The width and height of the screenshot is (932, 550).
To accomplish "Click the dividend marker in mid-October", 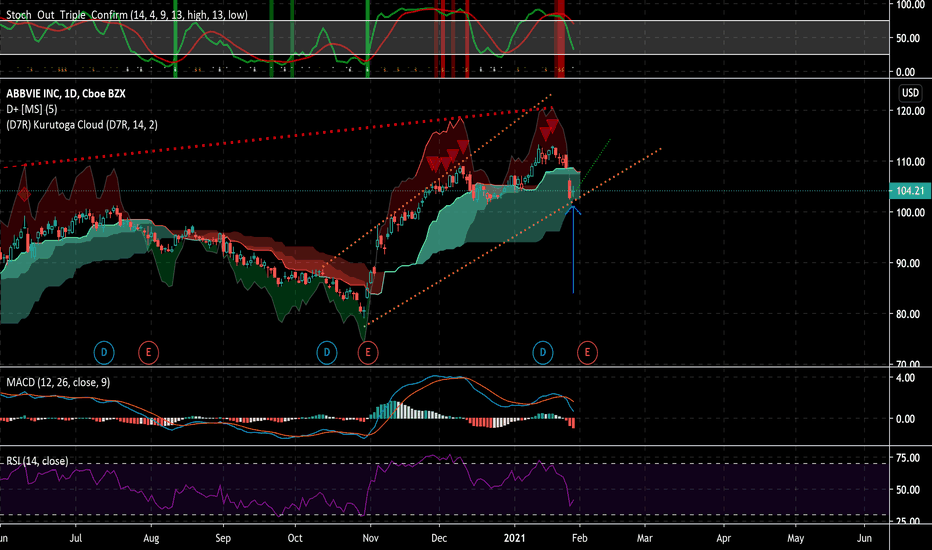I will [326, 353].
